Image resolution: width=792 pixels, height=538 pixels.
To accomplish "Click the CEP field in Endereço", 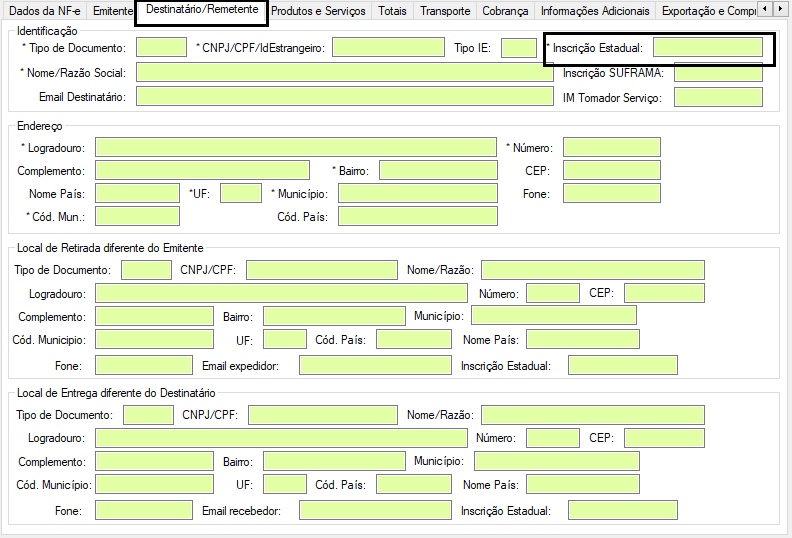I will pos(611,170).
